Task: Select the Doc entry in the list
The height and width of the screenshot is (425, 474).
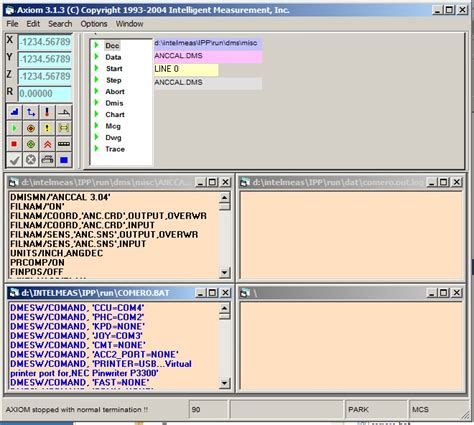Action: [112, 46]
